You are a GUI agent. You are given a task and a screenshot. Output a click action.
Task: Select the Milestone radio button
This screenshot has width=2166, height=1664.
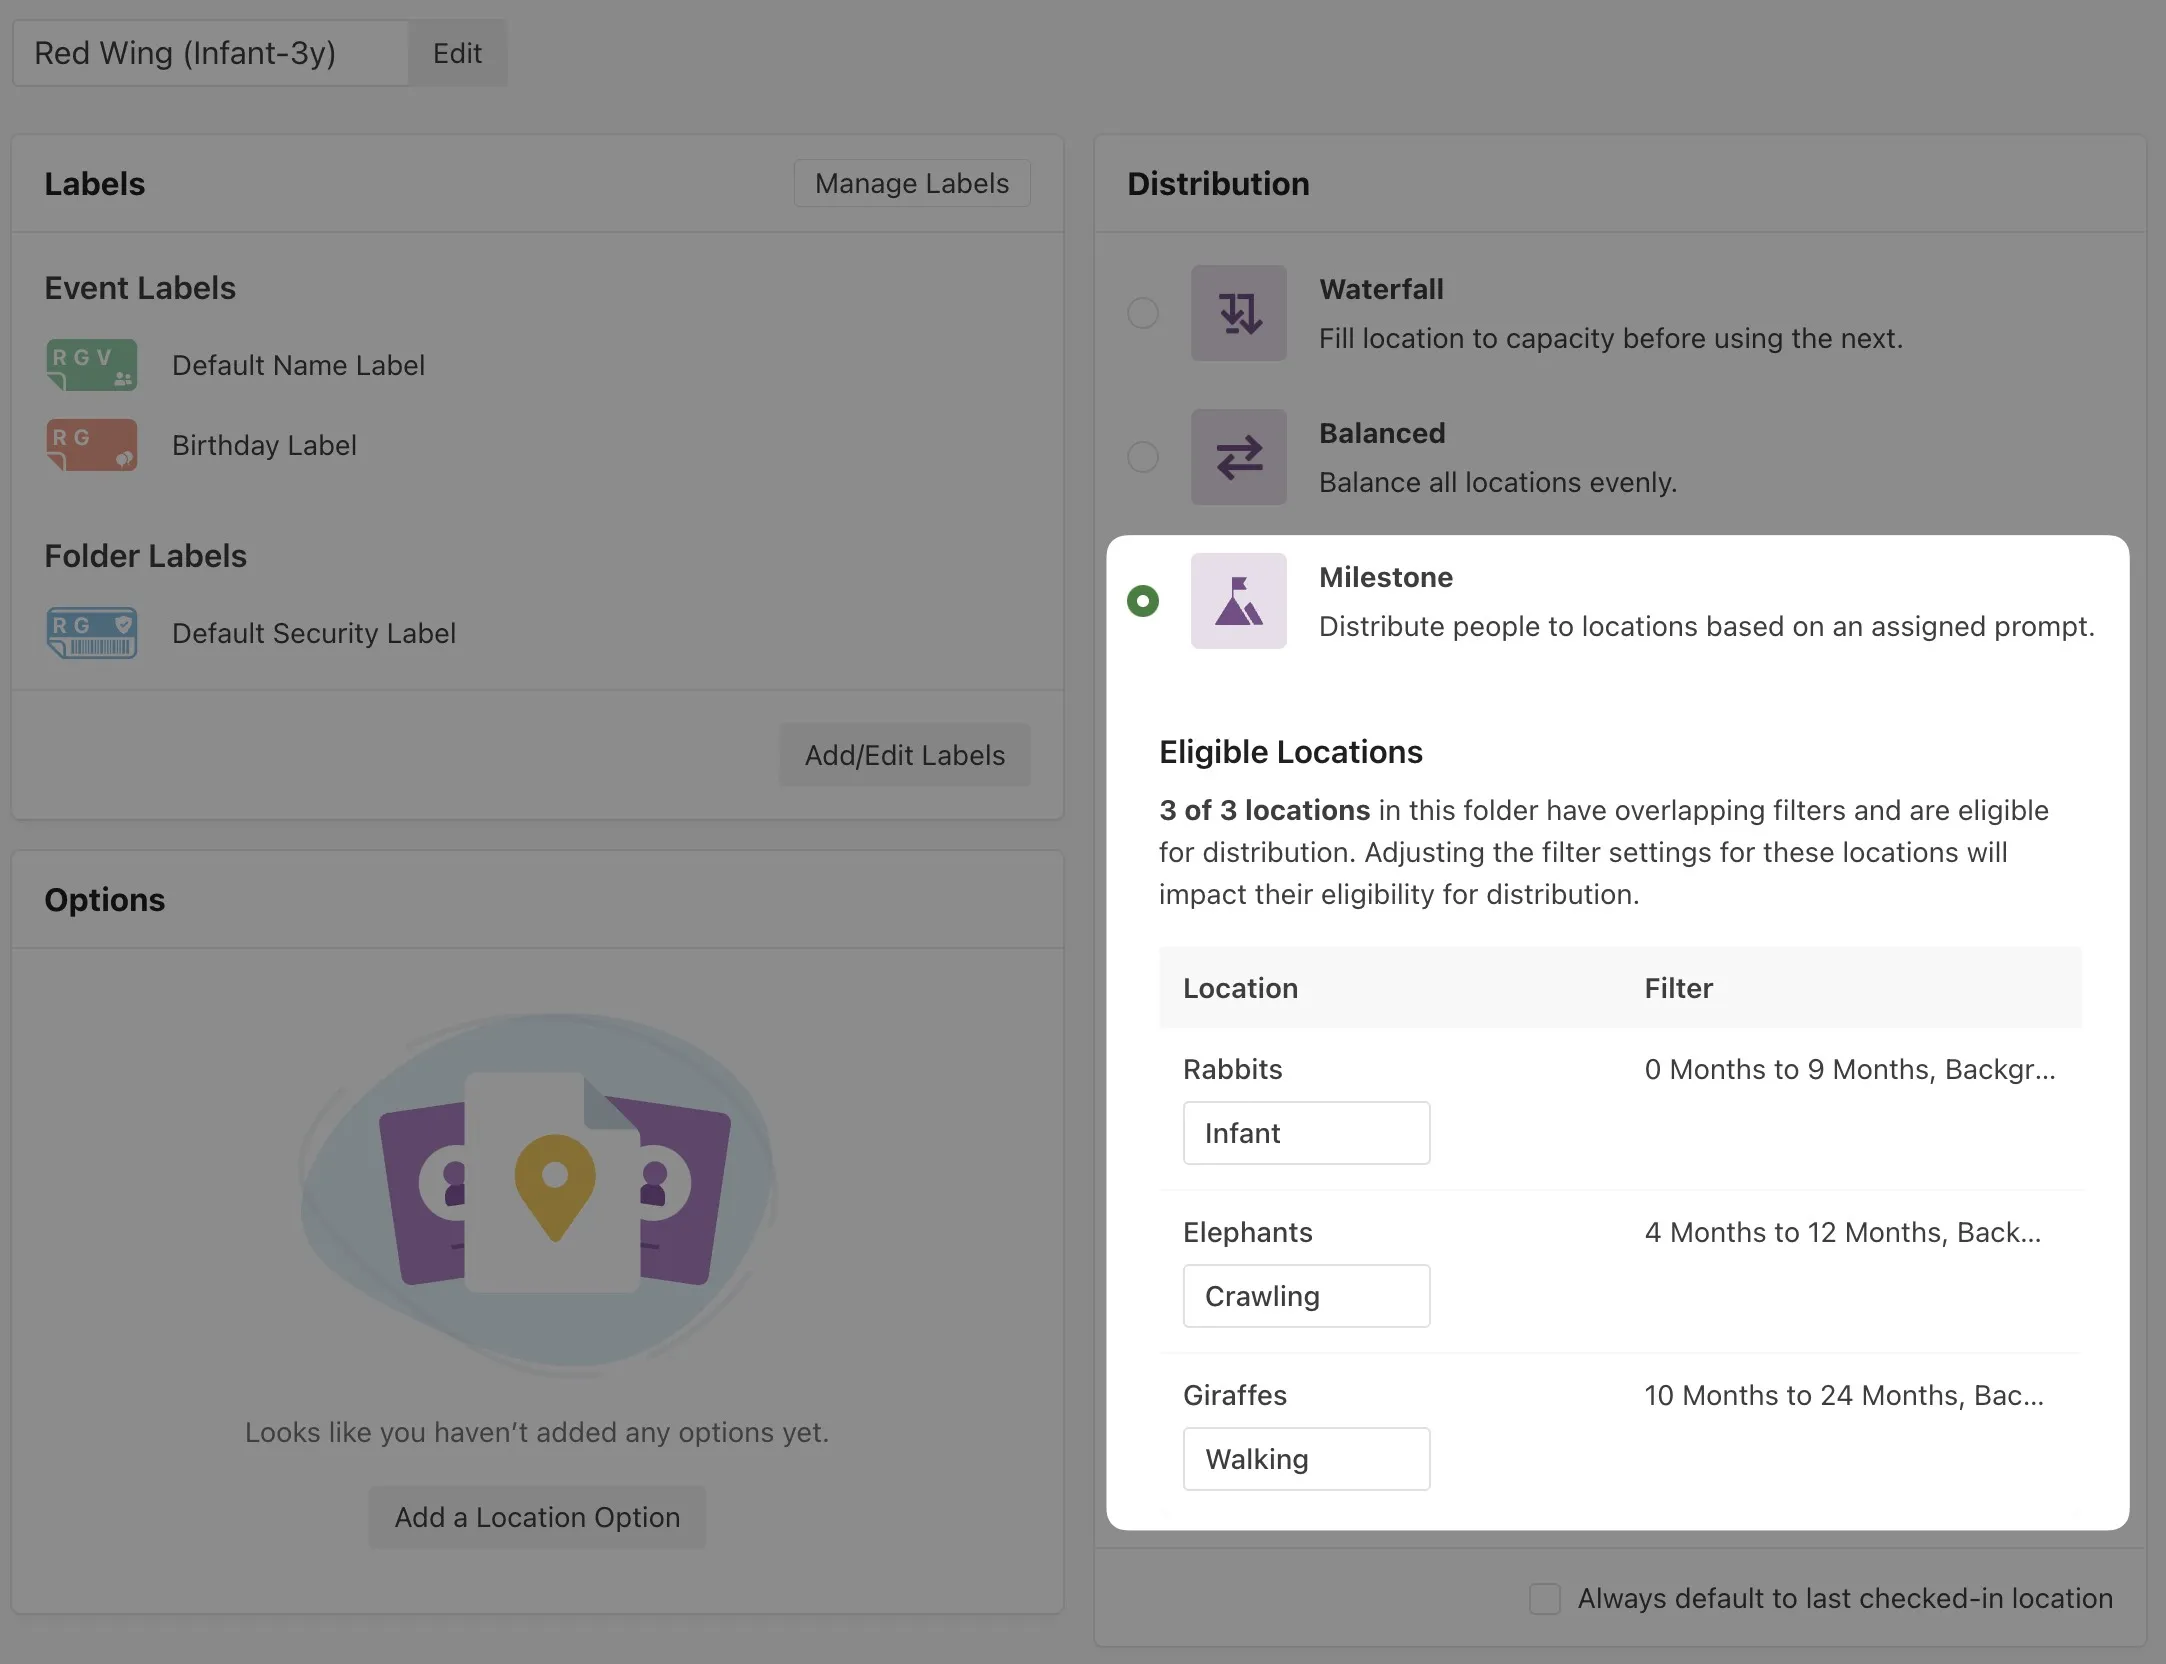click(1143, 601)
